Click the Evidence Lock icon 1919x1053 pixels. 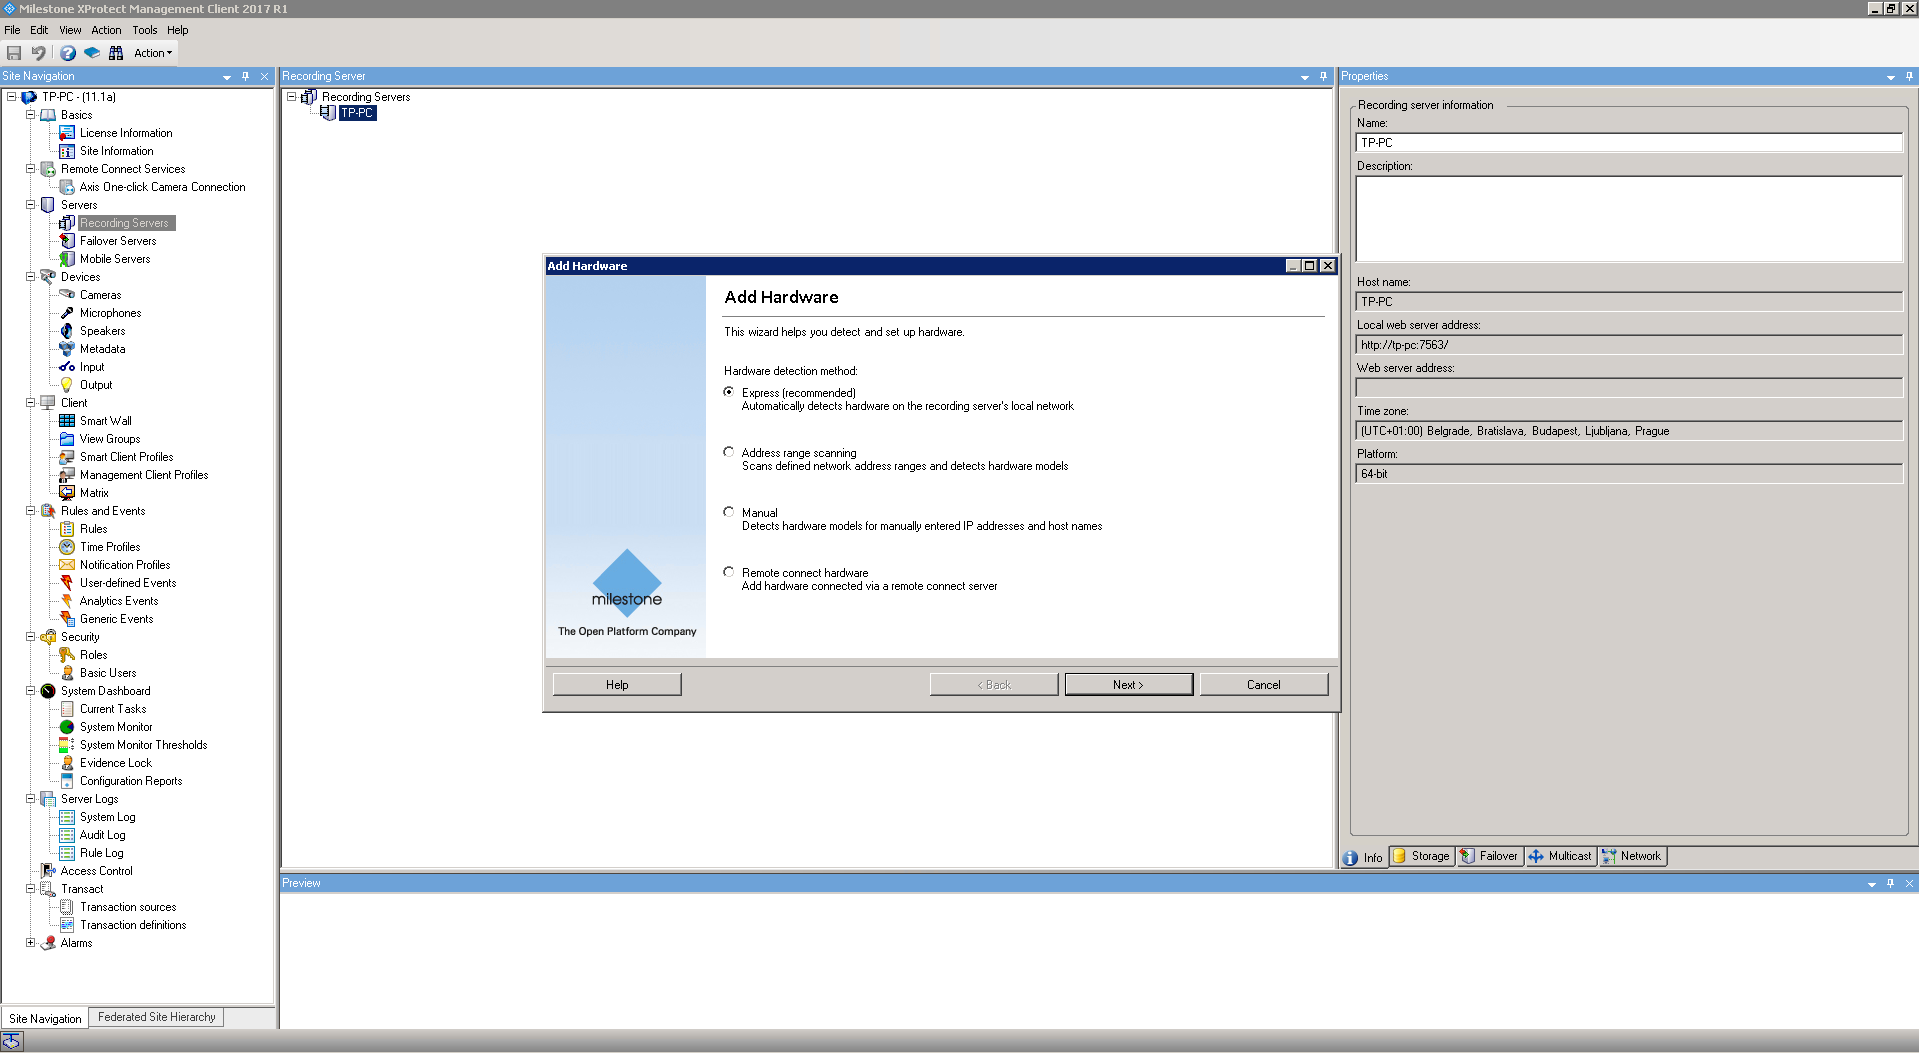(x=67, y=763)
